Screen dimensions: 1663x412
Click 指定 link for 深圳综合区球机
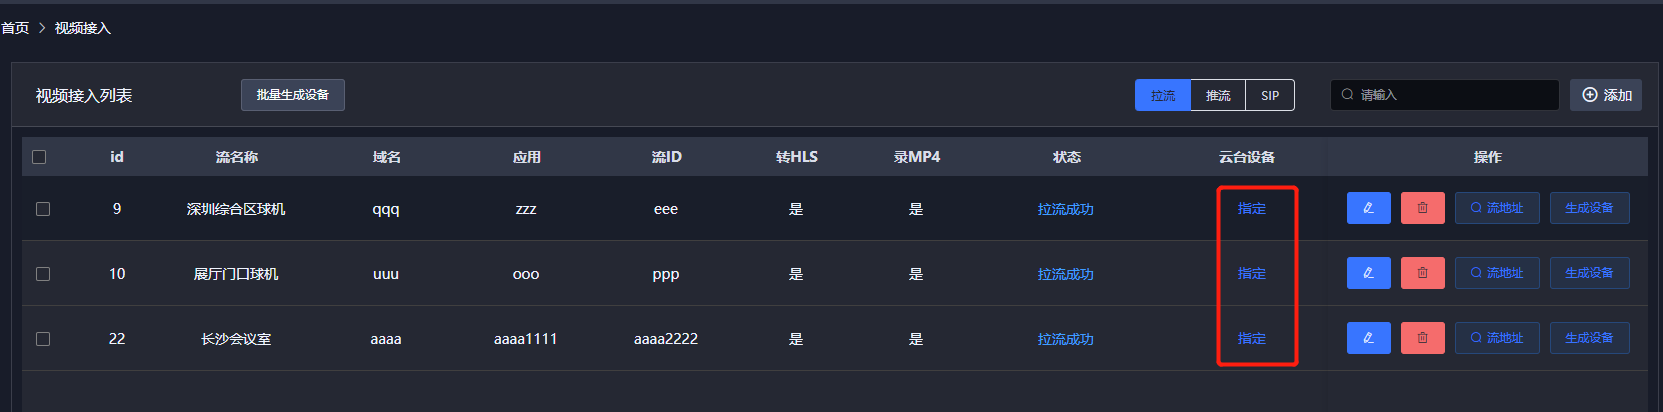pos(1252,208)
